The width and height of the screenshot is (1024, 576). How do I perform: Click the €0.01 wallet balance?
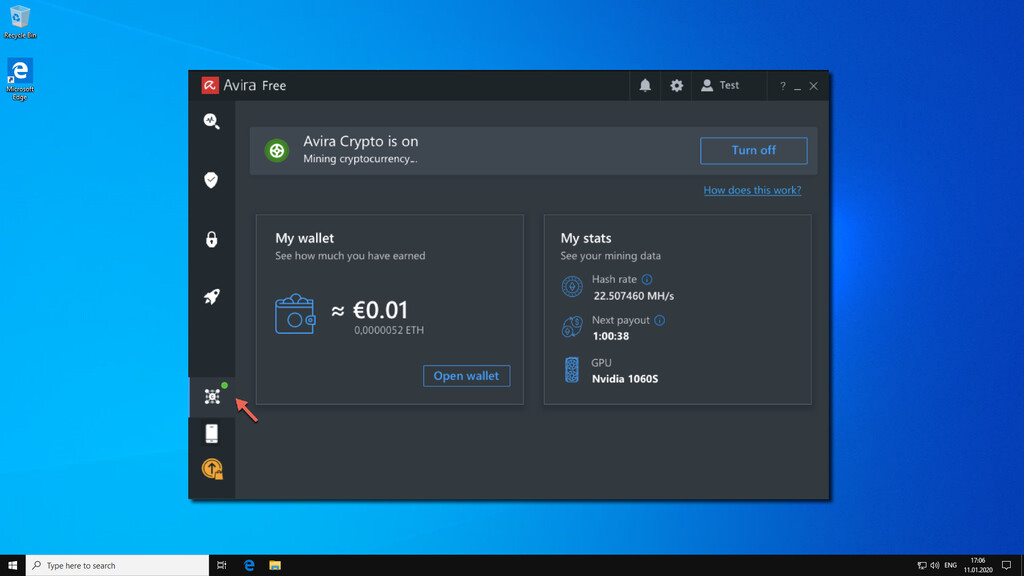(x=380, y=310)
